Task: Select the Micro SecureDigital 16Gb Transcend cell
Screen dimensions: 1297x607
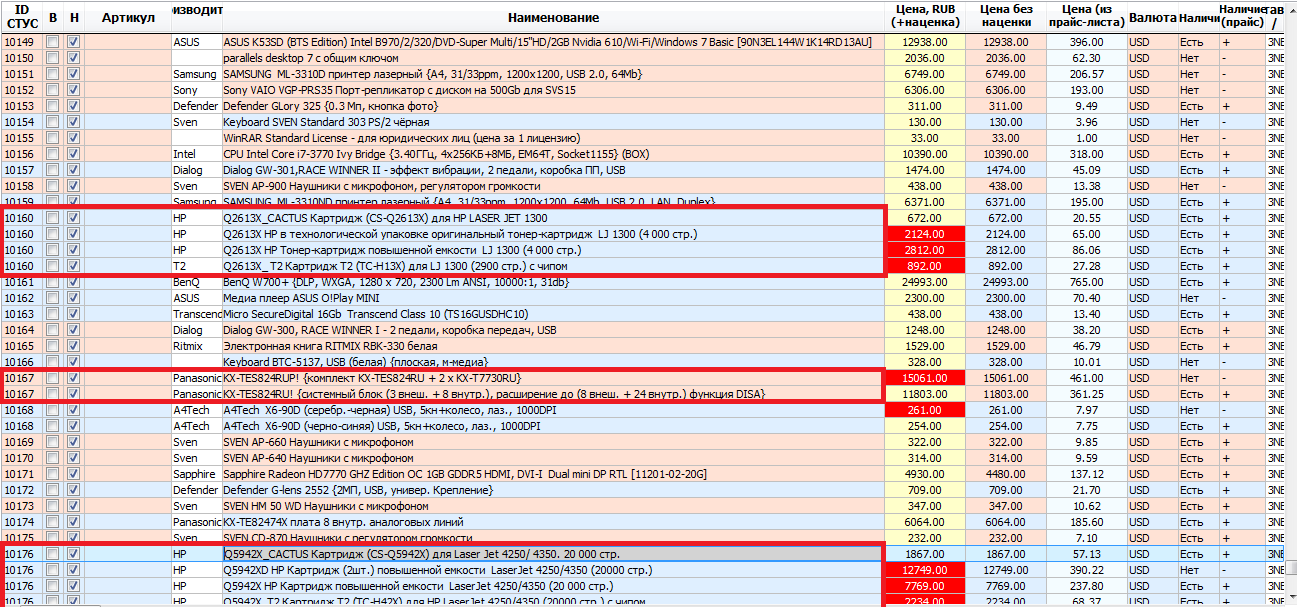Action: 553,314
